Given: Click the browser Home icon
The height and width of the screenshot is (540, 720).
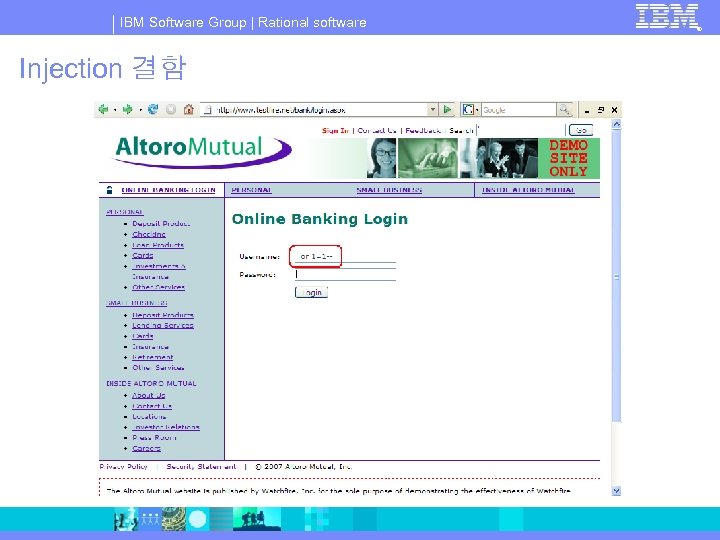Looking at the screenshot, I should pos(188,109).
